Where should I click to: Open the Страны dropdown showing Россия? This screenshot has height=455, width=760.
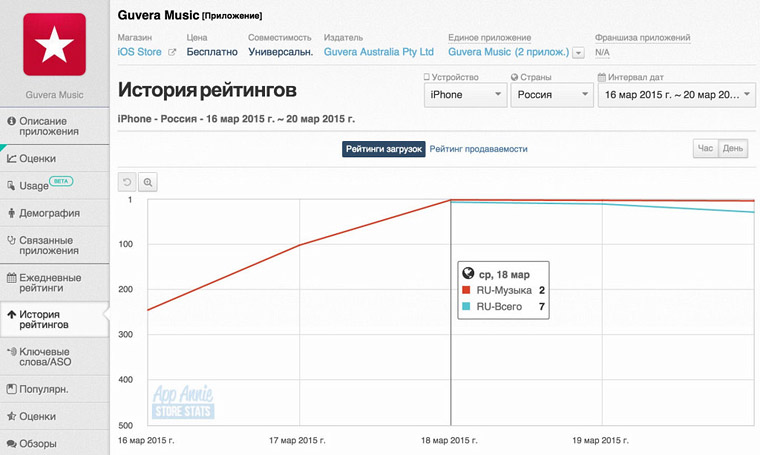point(549,95)
